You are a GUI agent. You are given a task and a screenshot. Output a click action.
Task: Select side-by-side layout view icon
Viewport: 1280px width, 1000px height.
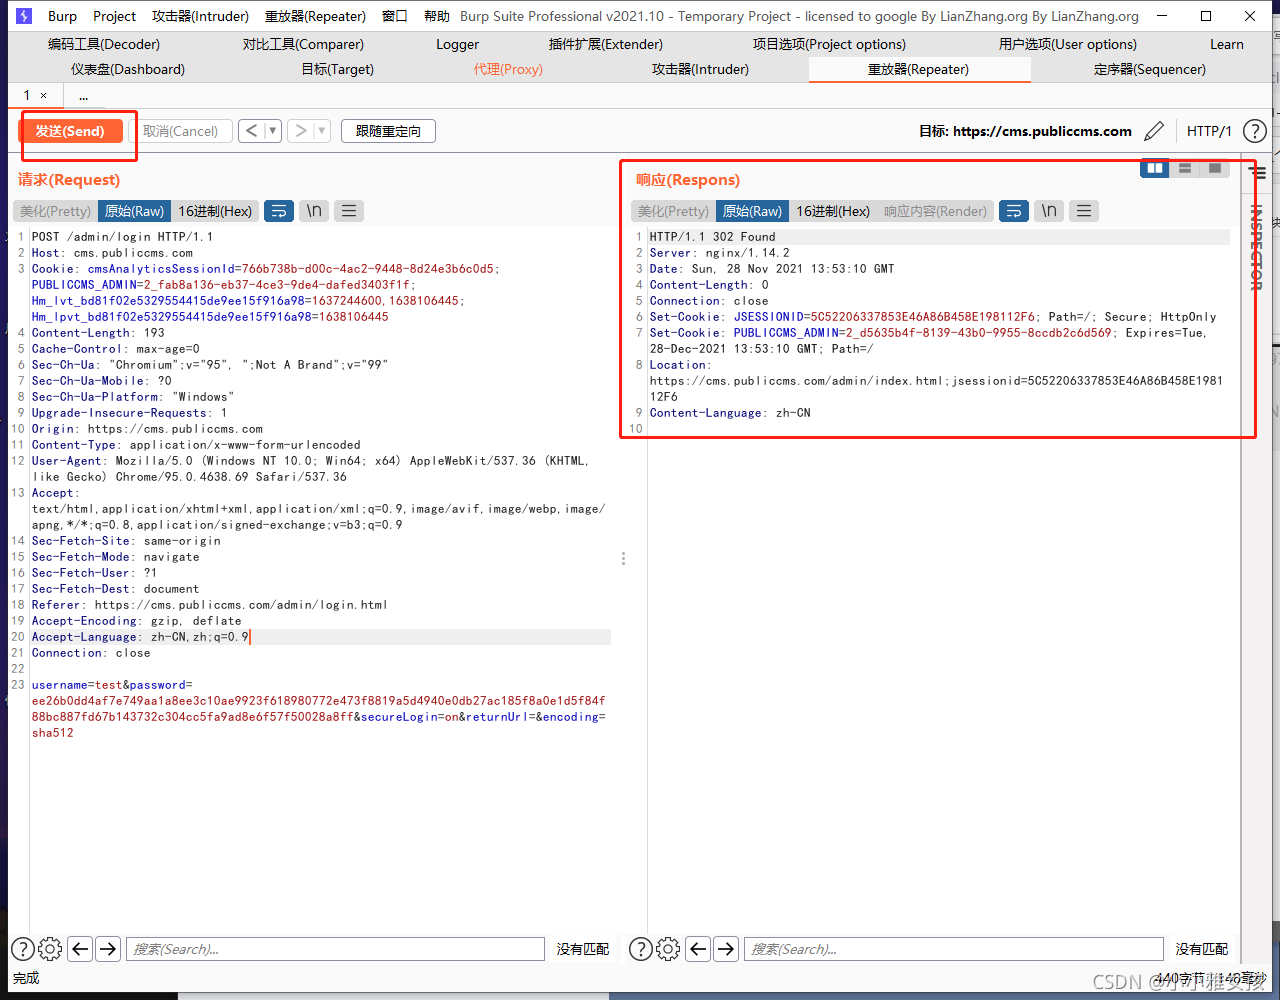coord(1155,168)
